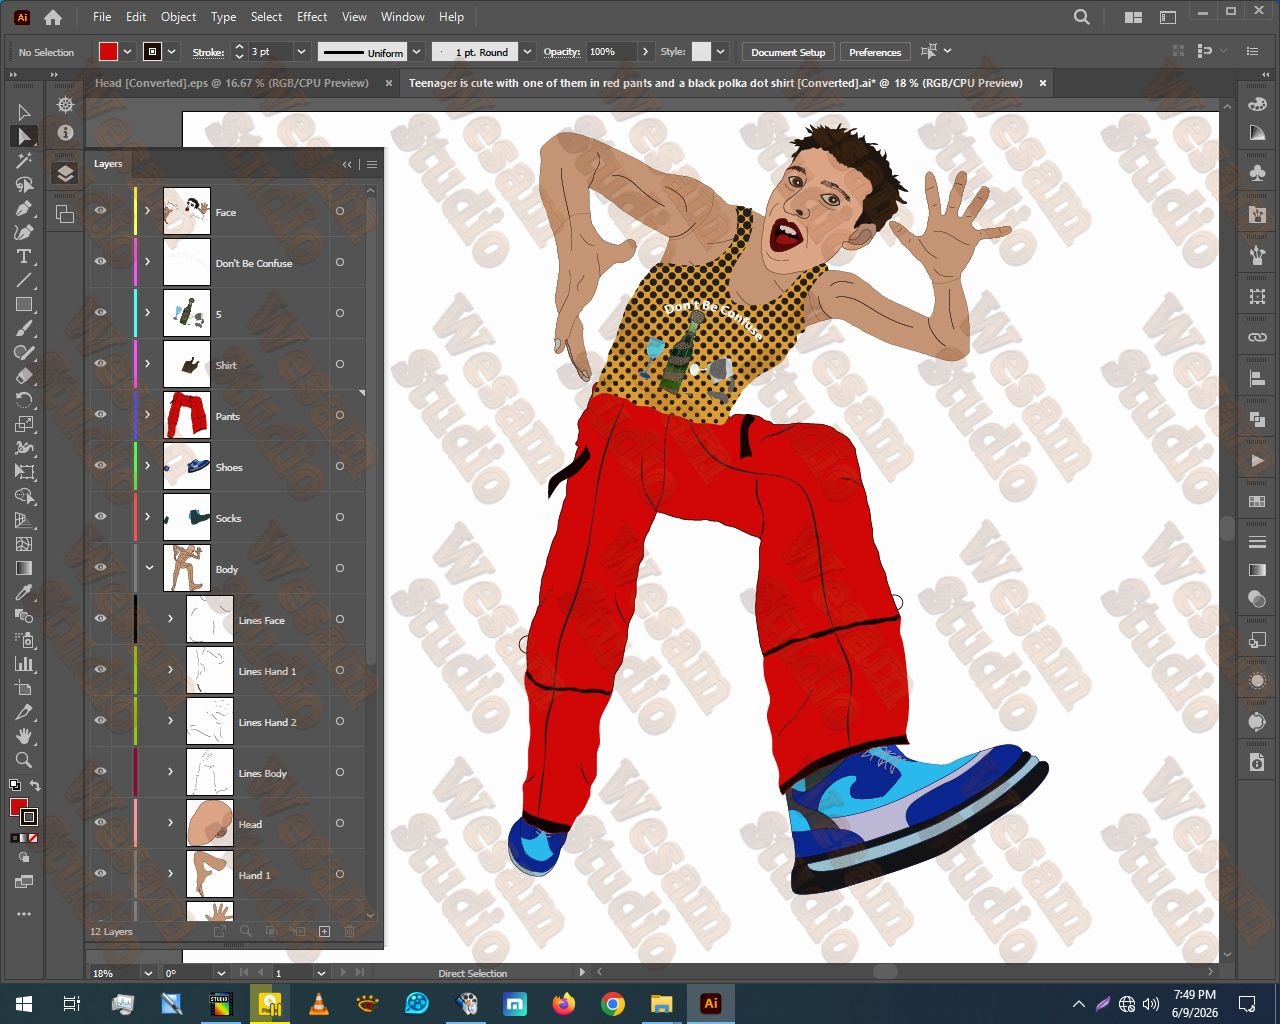Open the Window menu
Viewport: 1280px width, 1024px height.
tap(403, 17)
